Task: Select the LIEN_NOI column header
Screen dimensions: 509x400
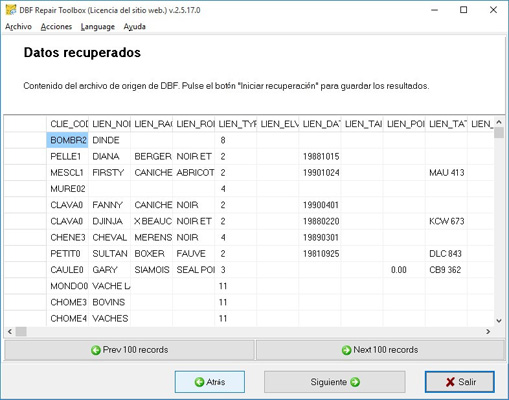Action: pos(110,124)
